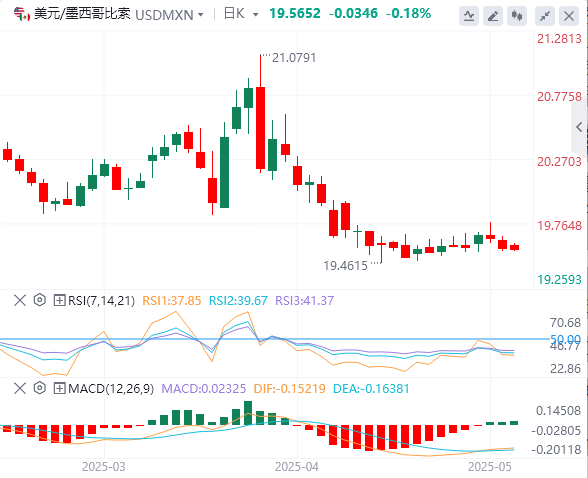Screen dimensions: 588x478
Task: Click the 21.2813 price axis label
Action: pyautogui.click(x=559, y=39)
